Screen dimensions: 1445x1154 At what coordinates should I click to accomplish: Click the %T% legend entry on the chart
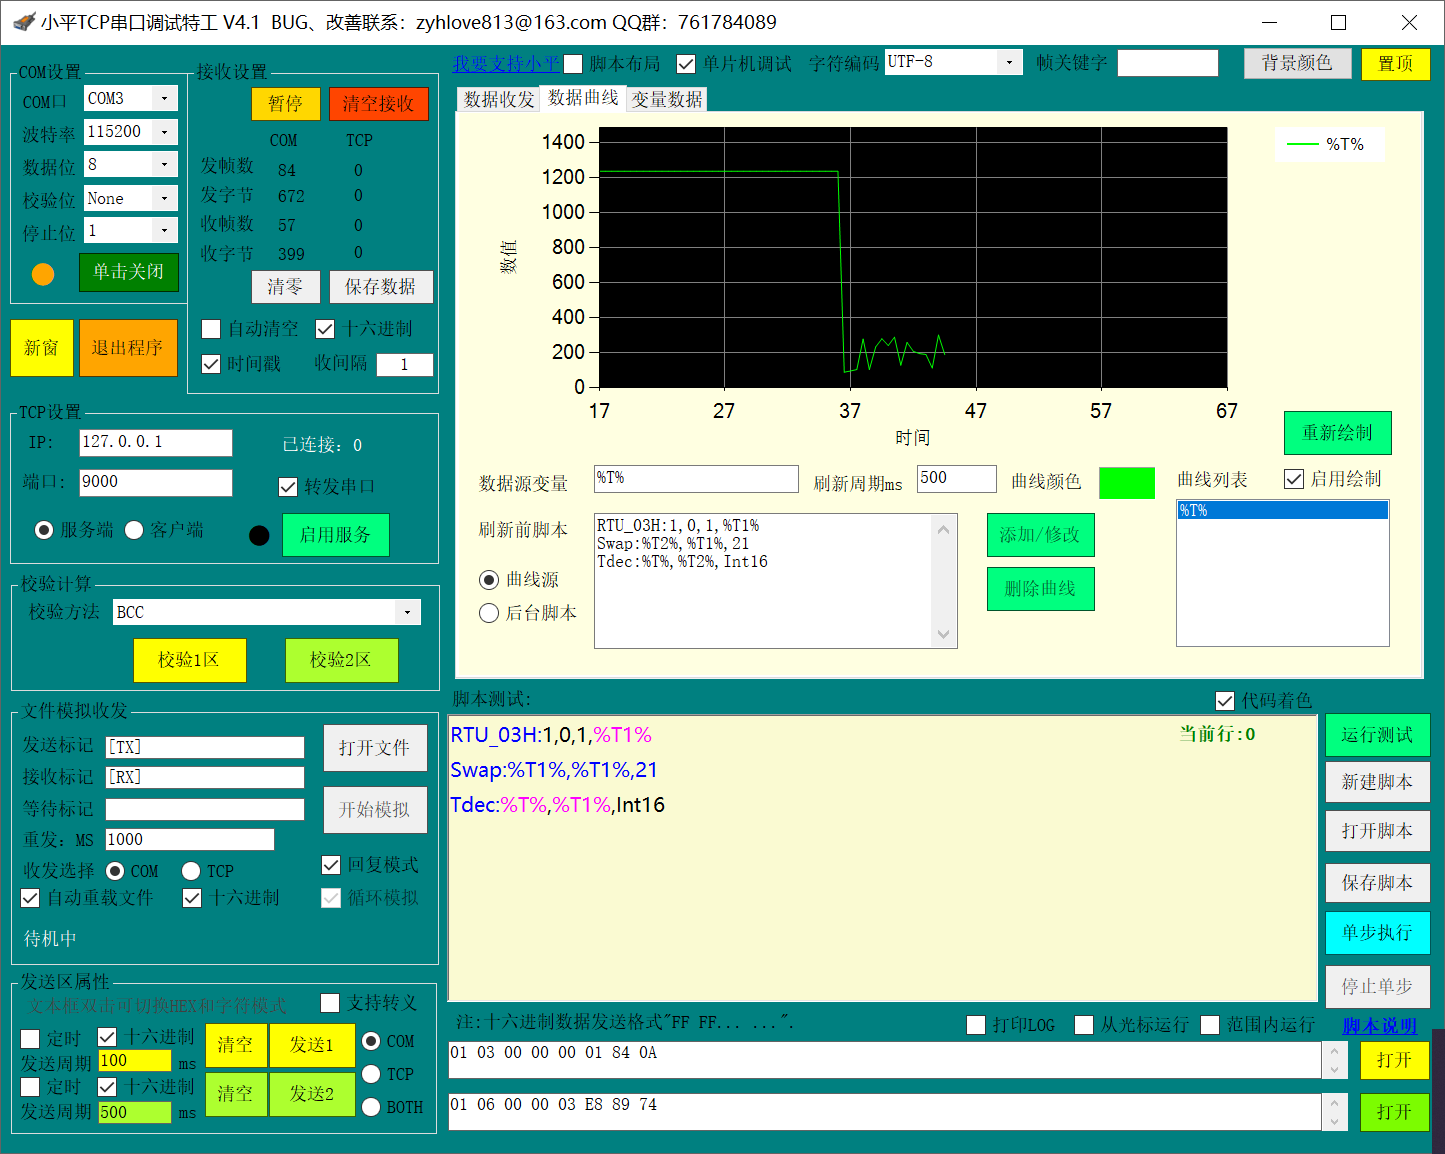[1329, 145]
